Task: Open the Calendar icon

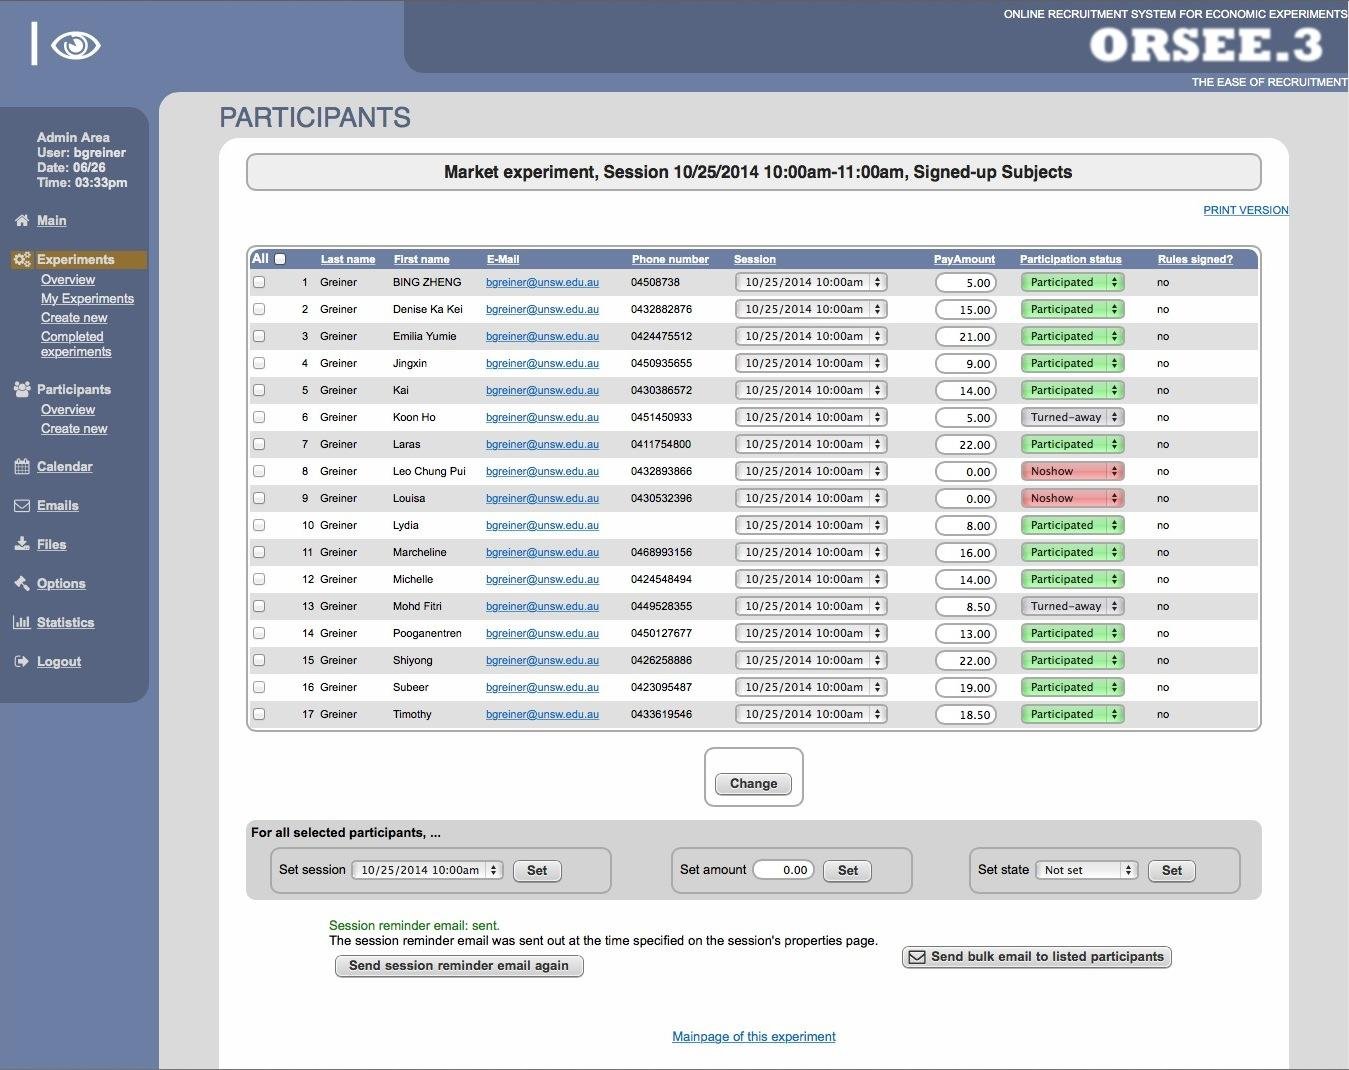Action: [20, 466]
